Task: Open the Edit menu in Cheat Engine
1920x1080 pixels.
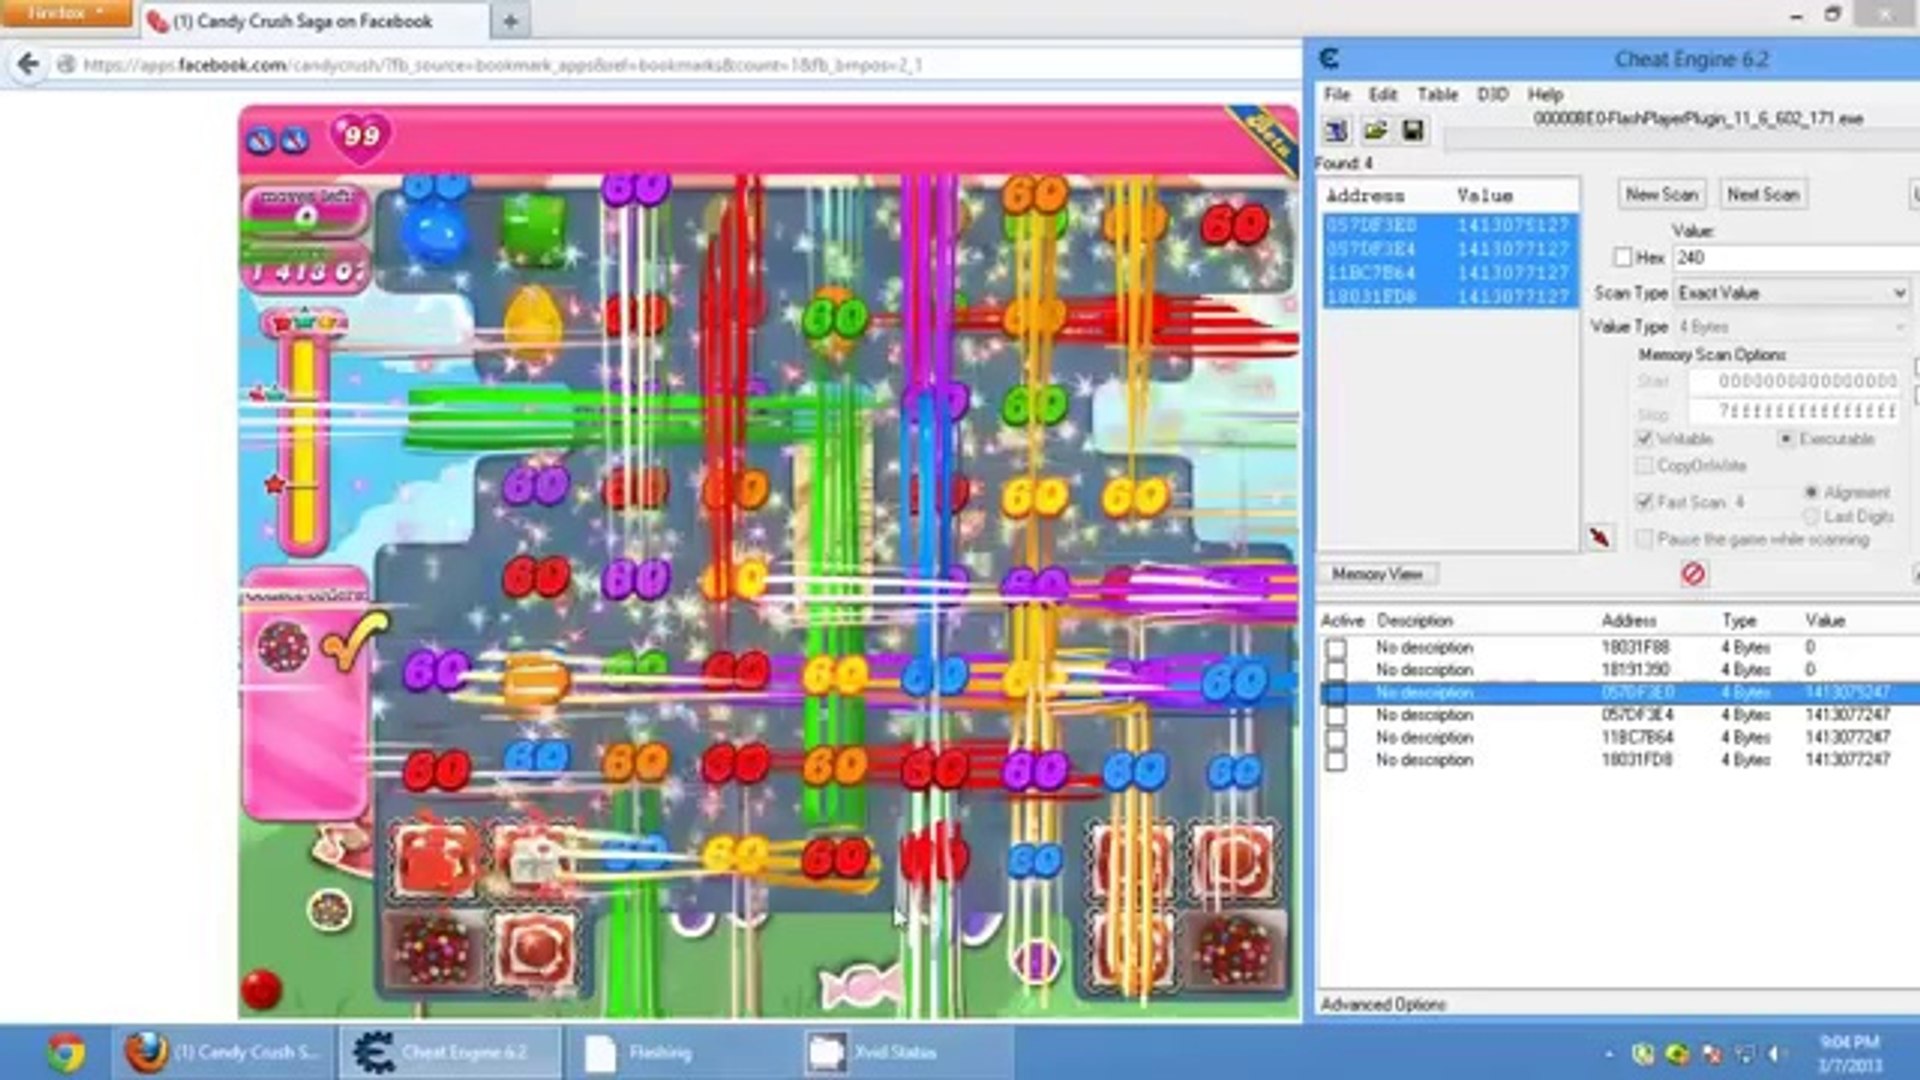Action: pos(1383,94)
